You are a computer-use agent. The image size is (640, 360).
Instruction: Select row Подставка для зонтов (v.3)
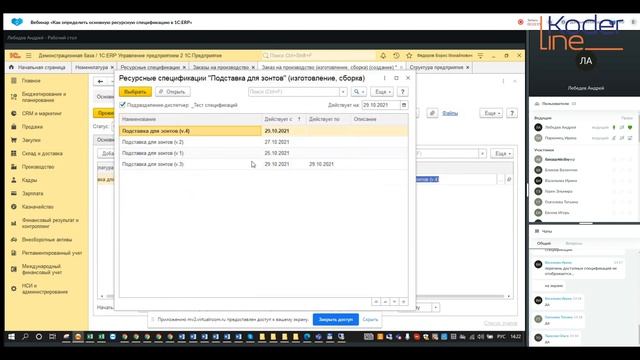263,164
